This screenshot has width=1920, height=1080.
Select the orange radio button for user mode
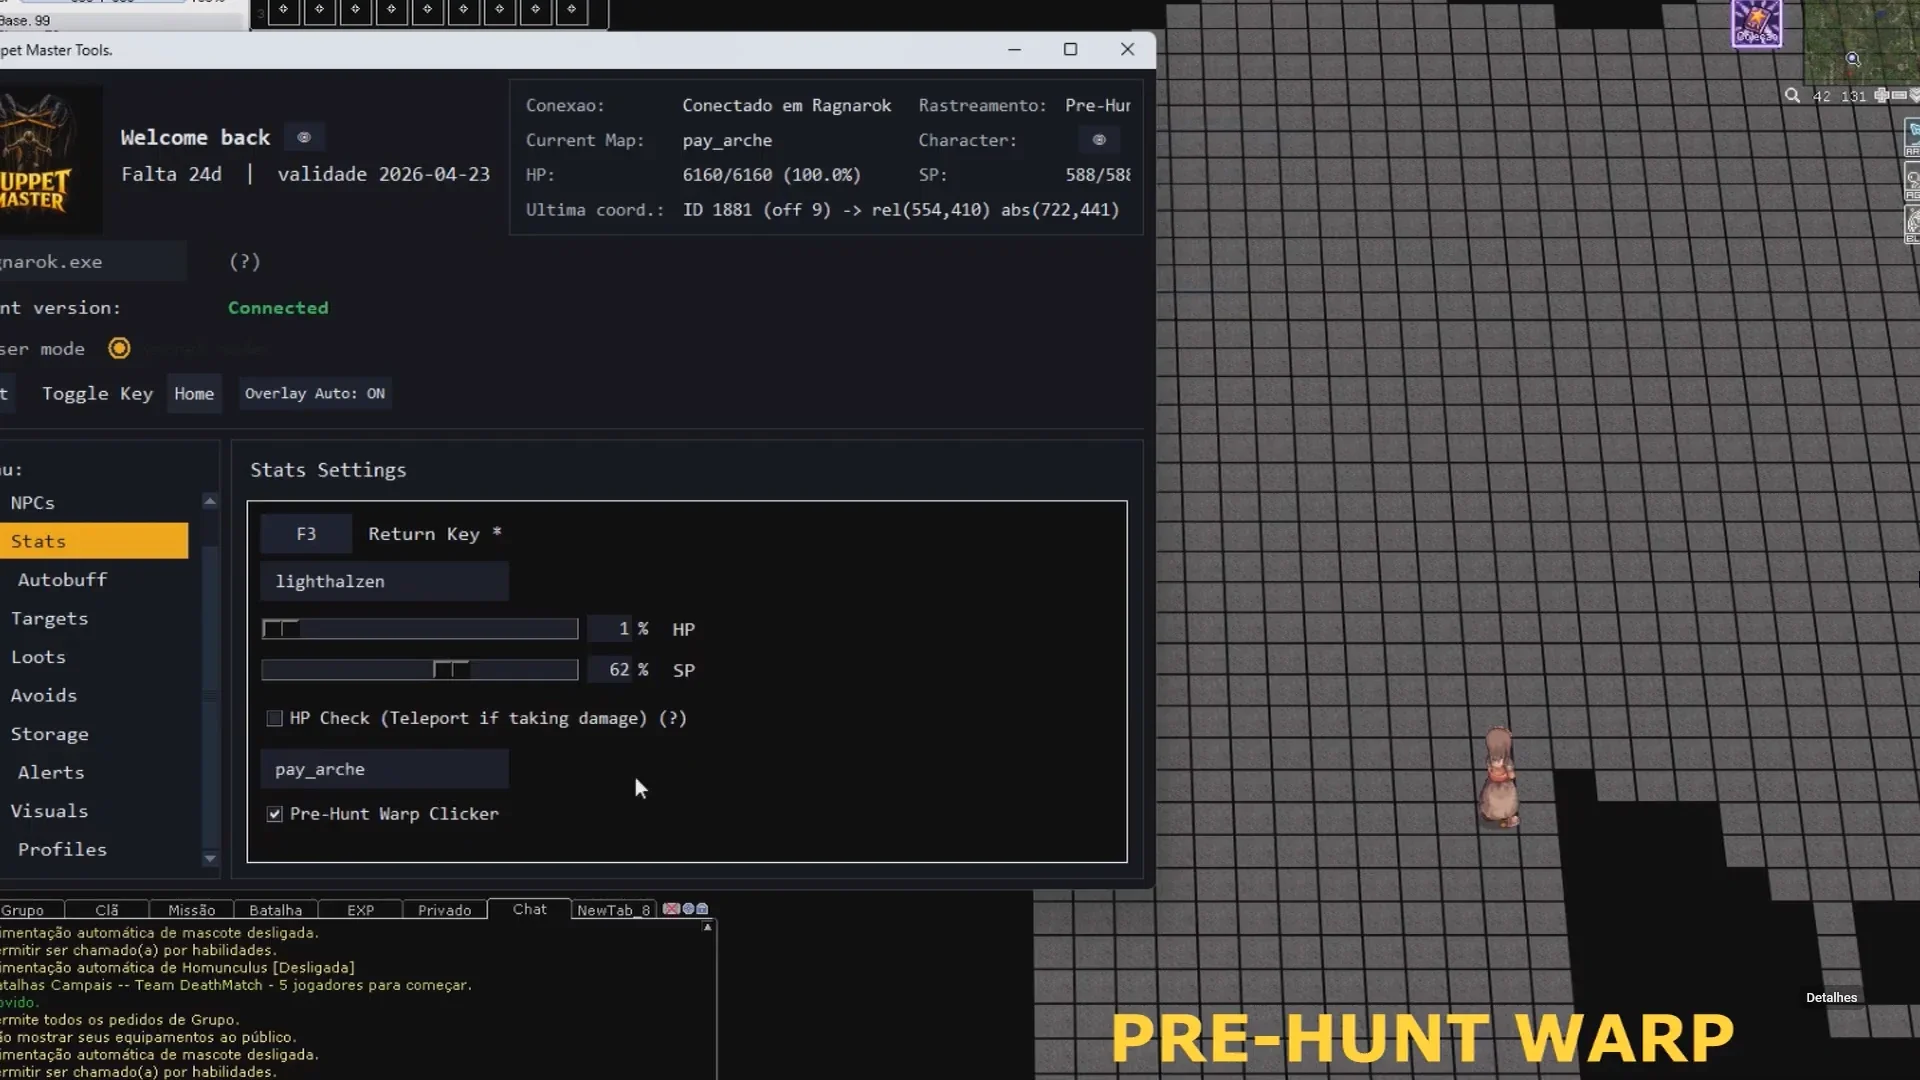pos(119,348)
